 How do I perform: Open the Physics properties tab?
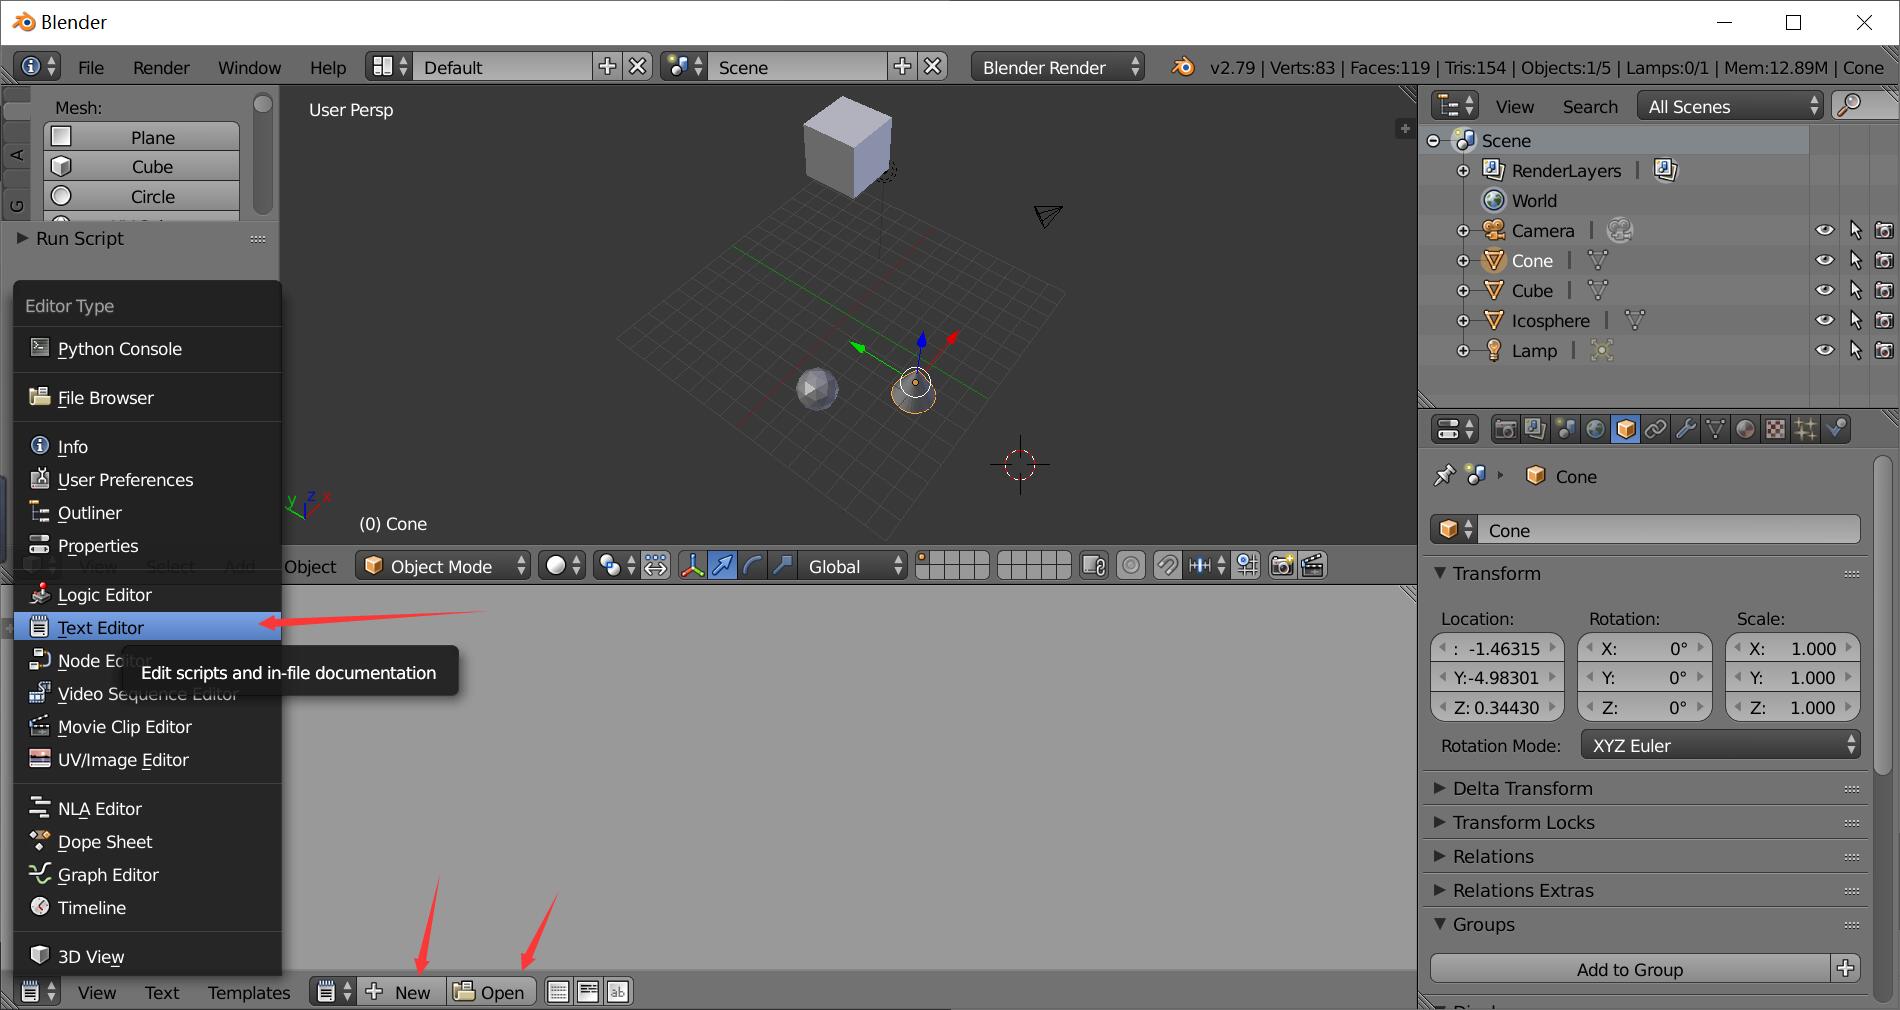pyautogui.click(x=1836, y=429)
